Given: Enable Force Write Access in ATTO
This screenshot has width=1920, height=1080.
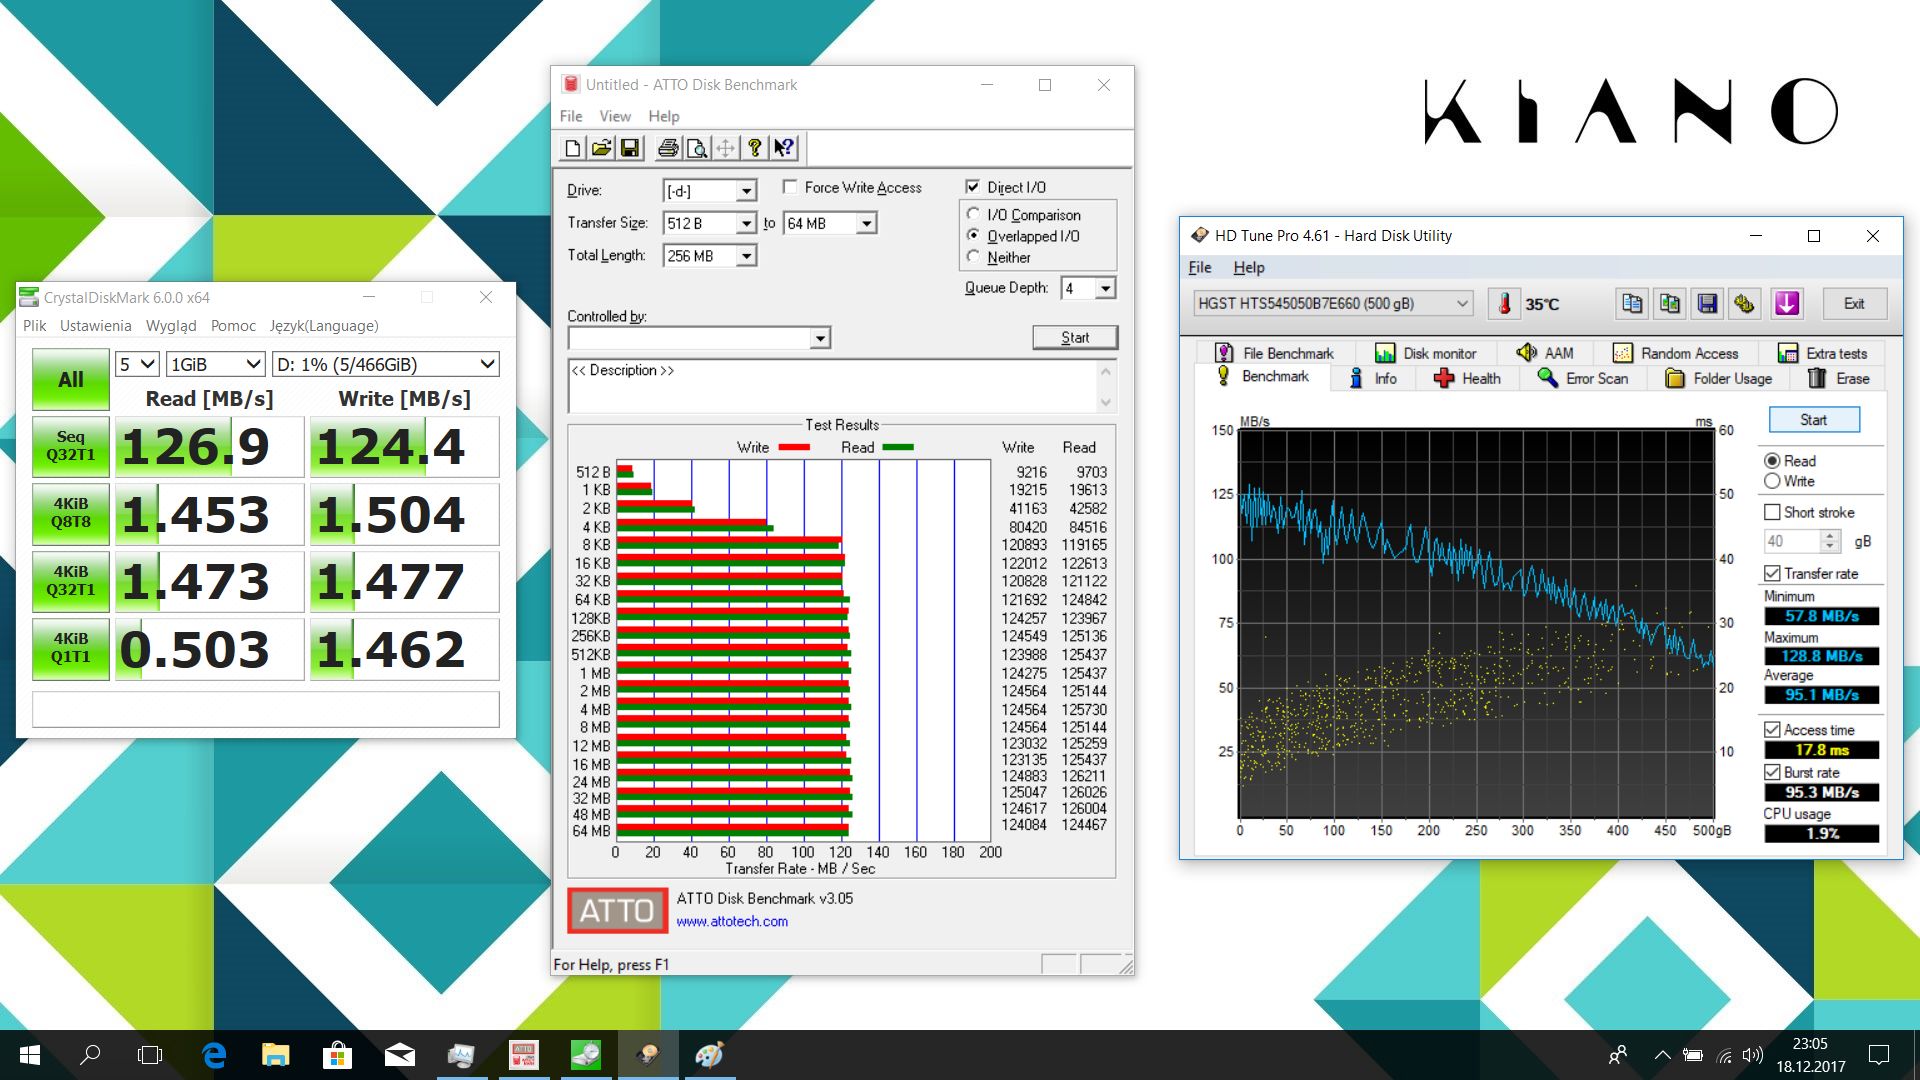Looking at the screenshot, I should (x=790, y=187).
